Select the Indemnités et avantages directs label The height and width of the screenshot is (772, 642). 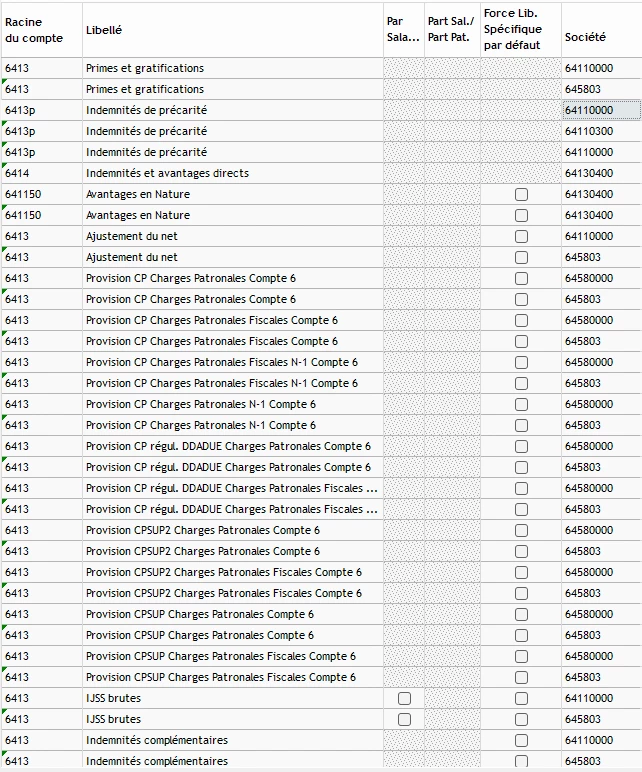(x=167, y=173)
